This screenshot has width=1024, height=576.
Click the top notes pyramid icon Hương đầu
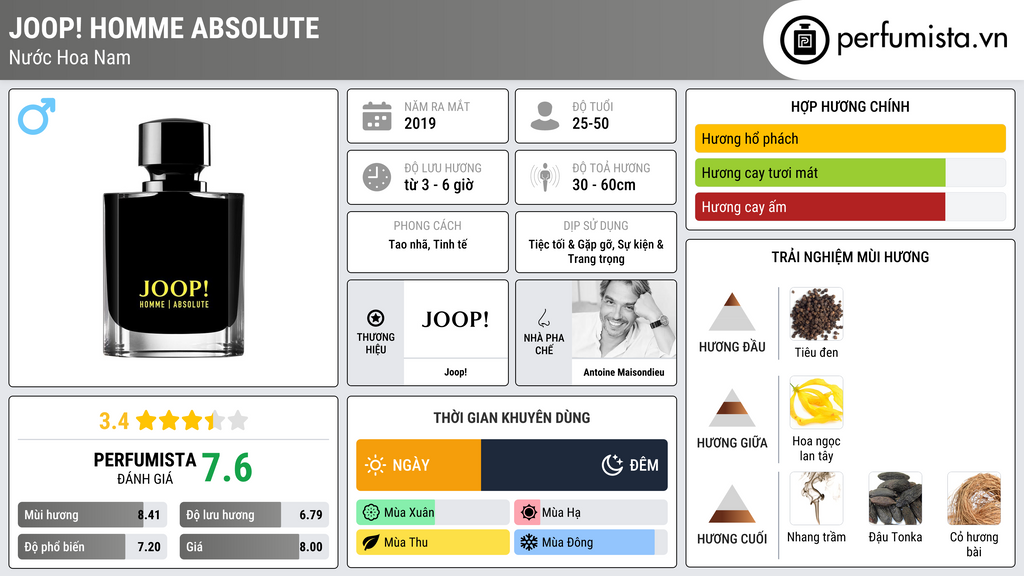point(732,312)
